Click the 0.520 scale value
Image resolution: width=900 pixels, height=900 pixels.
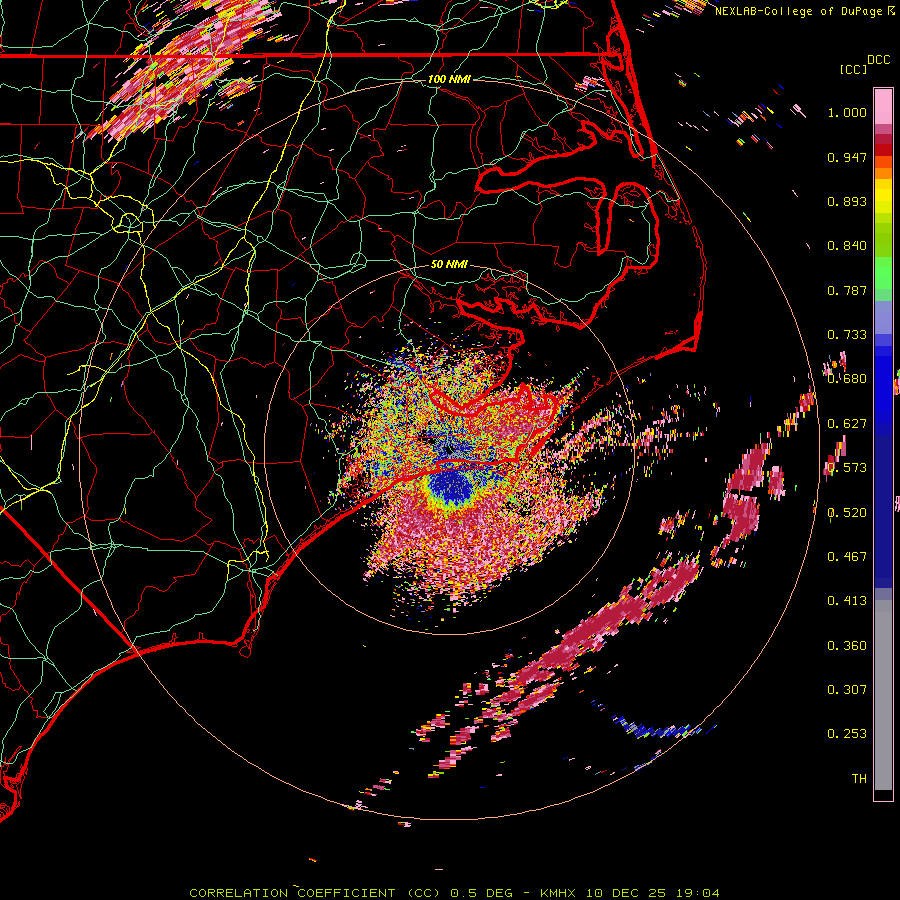(847, 513)
